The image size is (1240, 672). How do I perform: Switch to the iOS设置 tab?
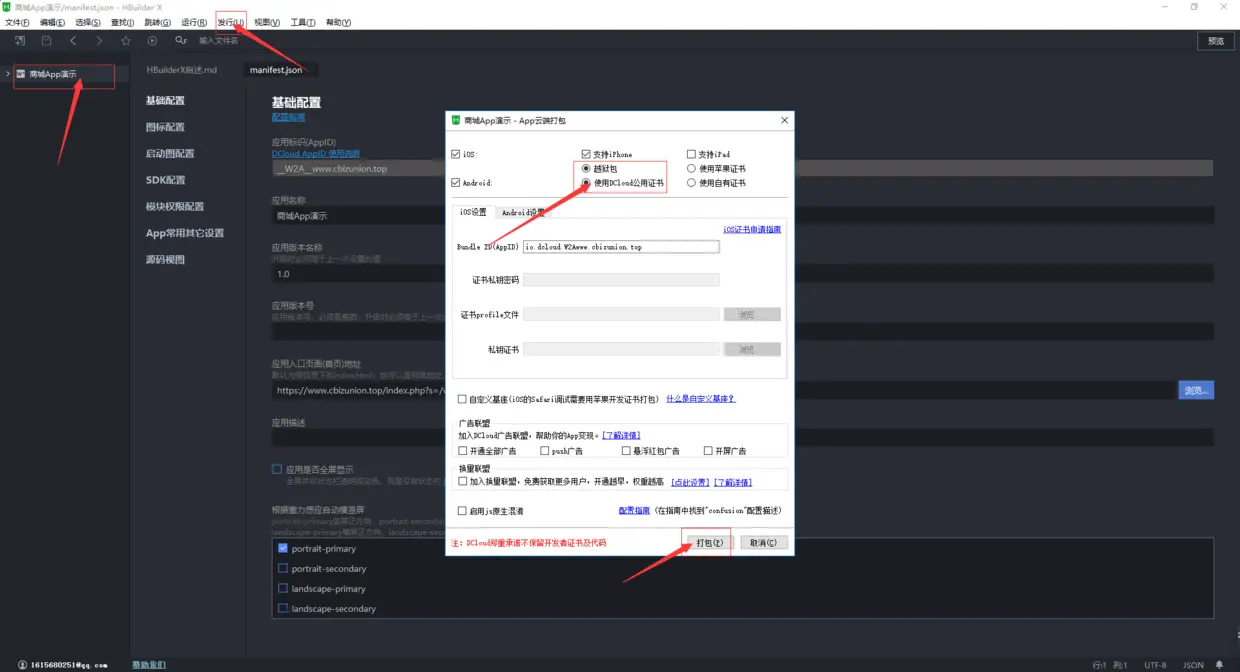coord(472,212)
